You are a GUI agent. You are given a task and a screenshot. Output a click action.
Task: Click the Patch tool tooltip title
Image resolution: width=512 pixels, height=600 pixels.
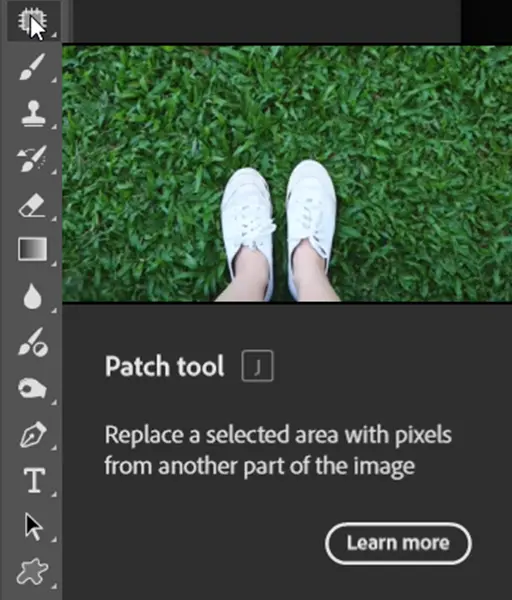point(165,366)
